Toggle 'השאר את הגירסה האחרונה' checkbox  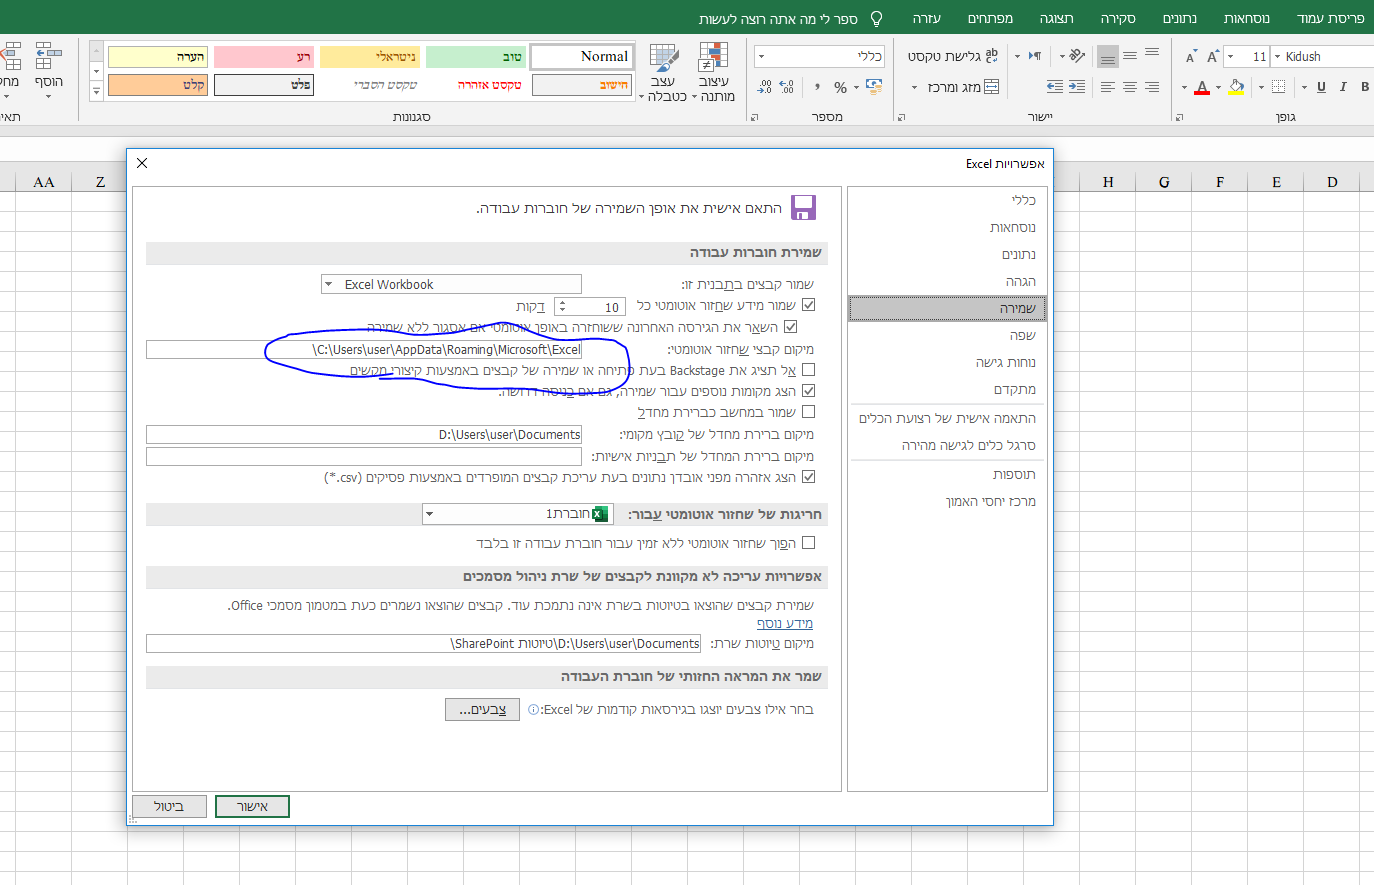[791, 327]
